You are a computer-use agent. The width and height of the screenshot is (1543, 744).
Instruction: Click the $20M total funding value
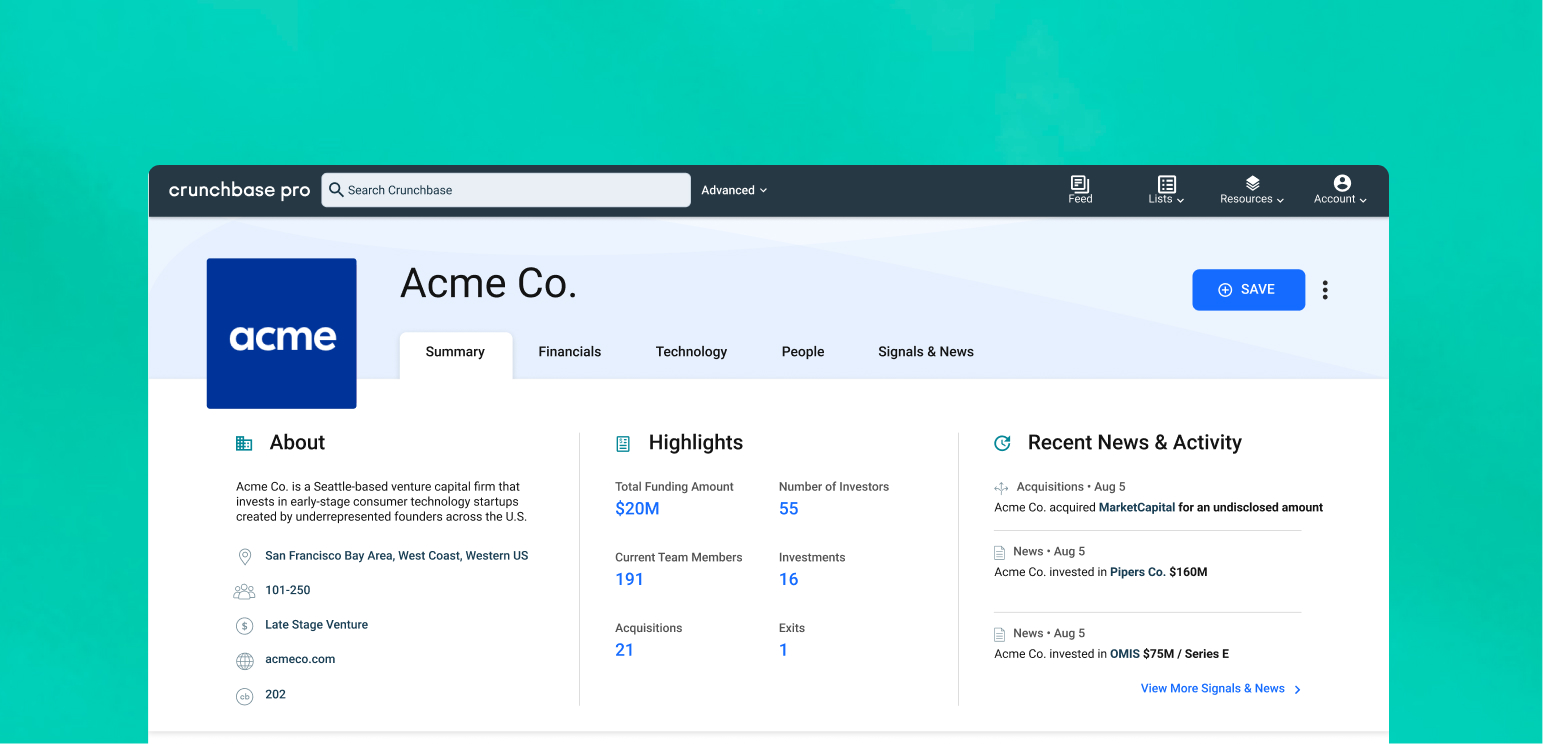(x=637, y=508)
